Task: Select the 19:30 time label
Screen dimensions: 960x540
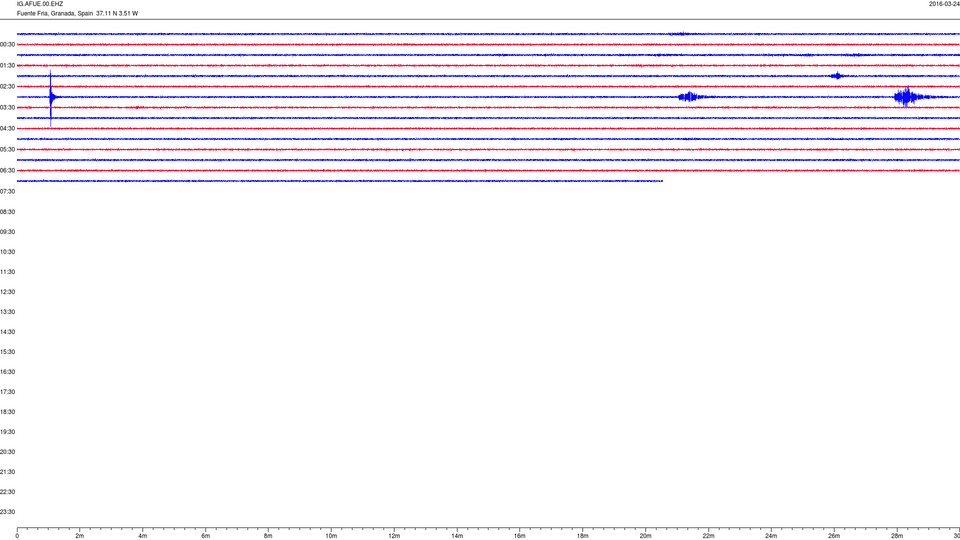Action: click(x=7, y=432)
